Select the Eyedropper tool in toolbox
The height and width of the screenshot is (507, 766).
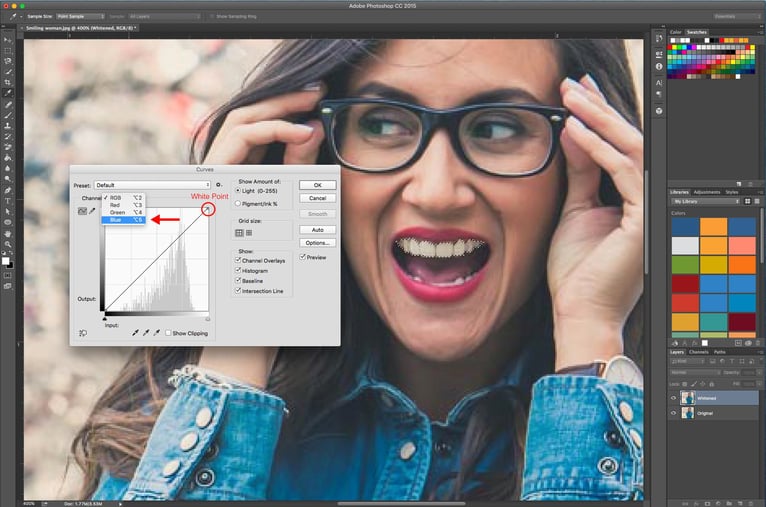(7, 93)
